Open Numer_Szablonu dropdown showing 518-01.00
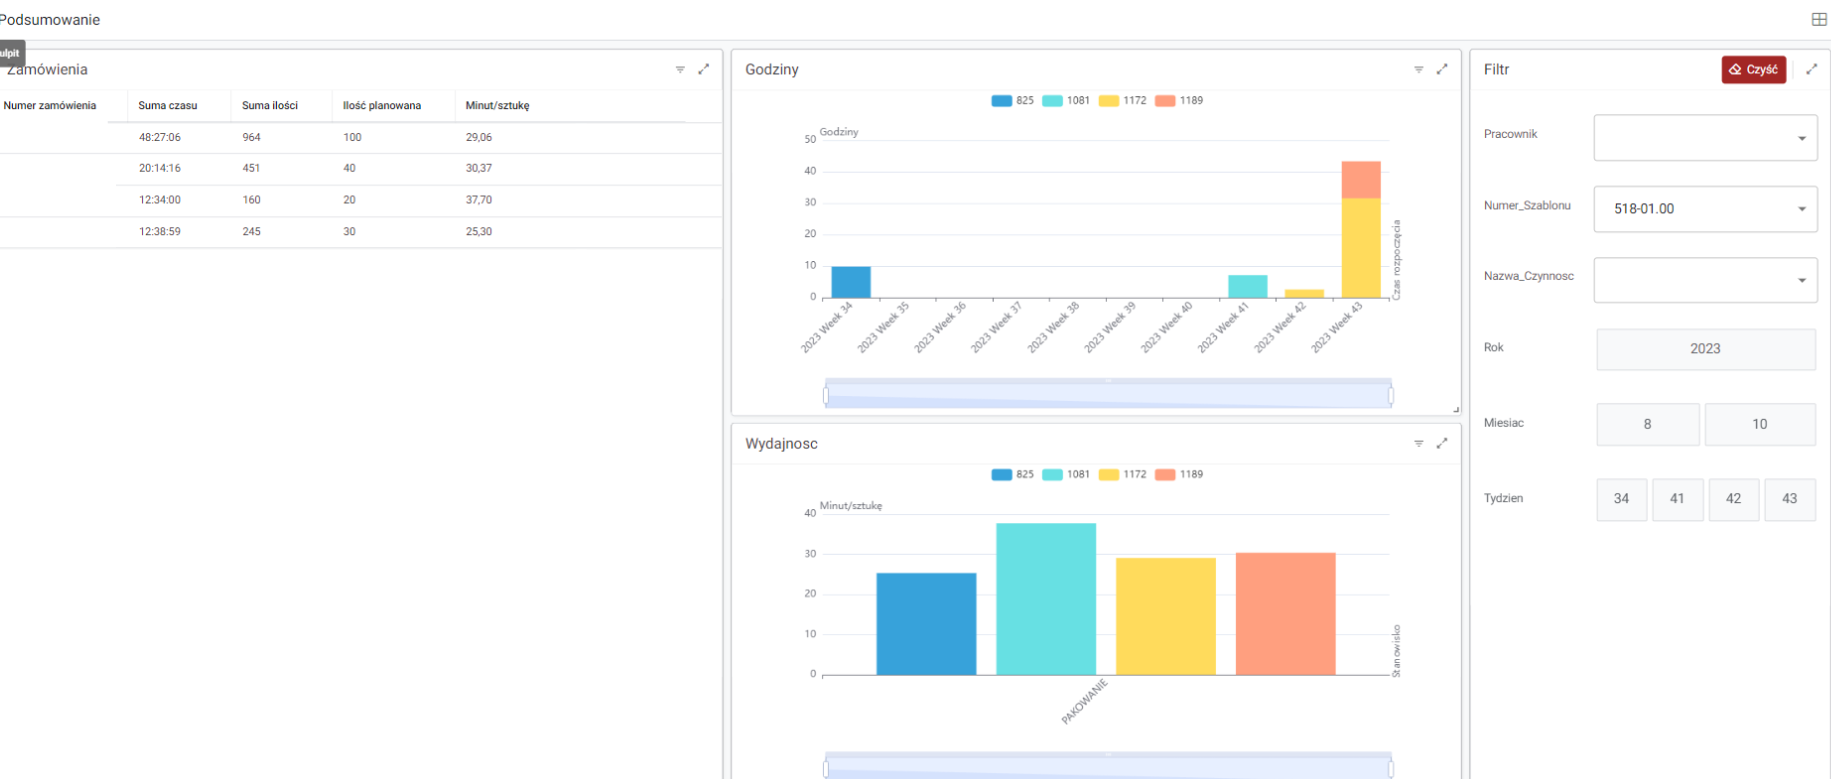Viewport: 1831px width, 779px height. (x=1705, y=209)
